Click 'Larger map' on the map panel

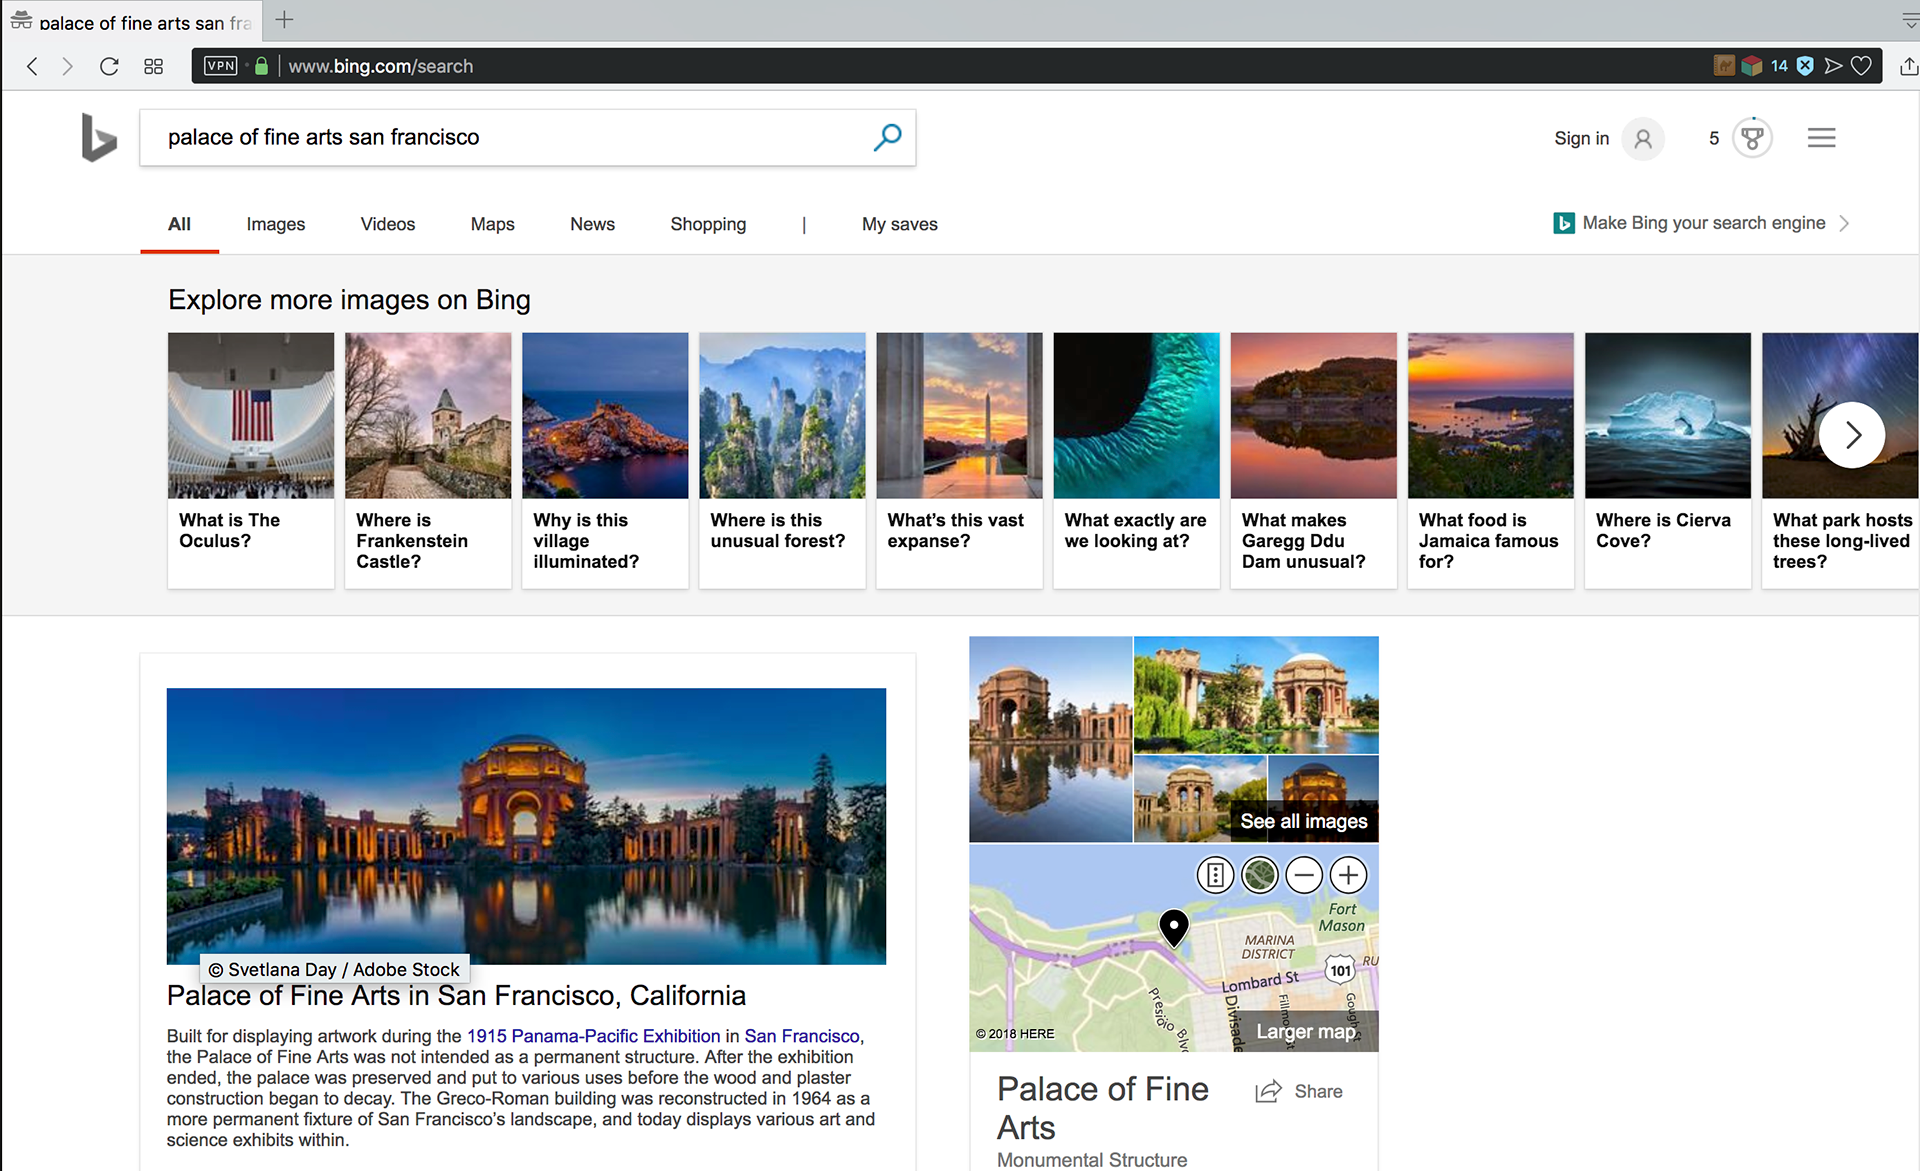coord(1306,1031)
